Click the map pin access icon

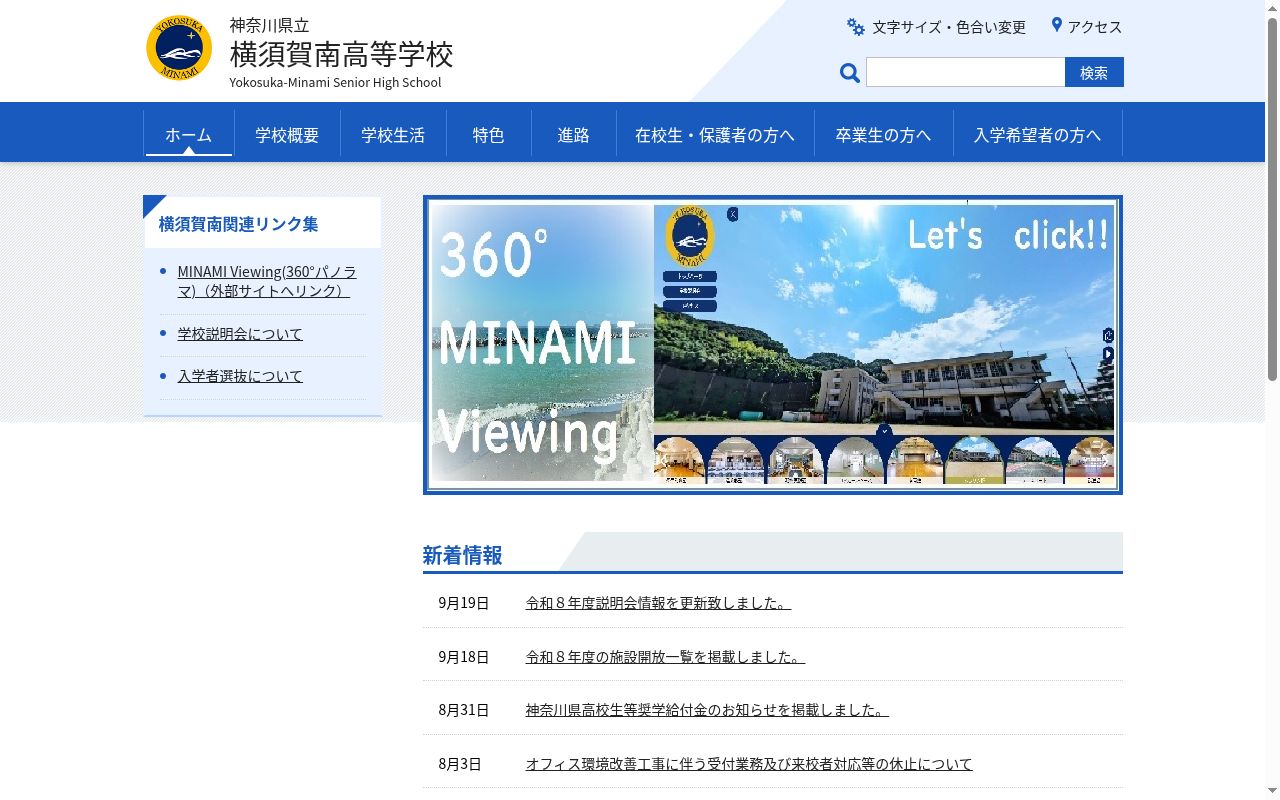coord(1056,25)
